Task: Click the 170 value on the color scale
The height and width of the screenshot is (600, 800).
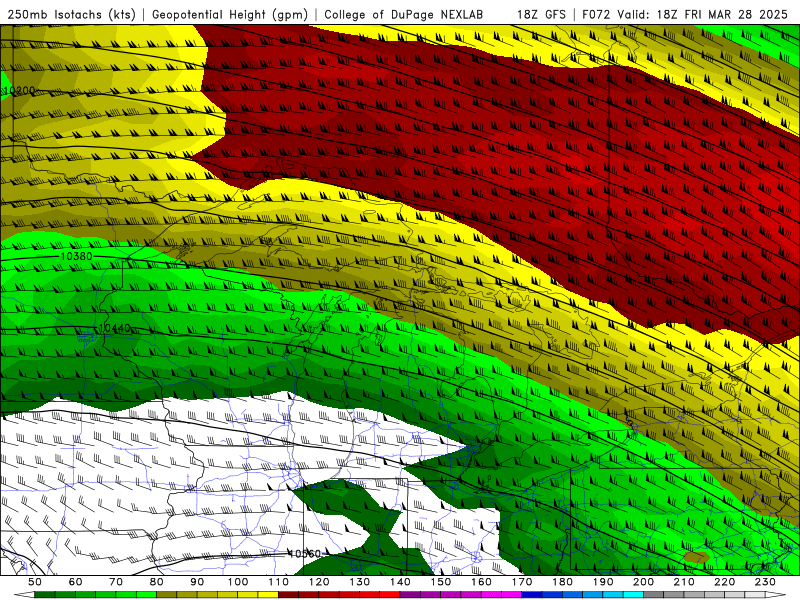Action: click(x=522, y=582)
